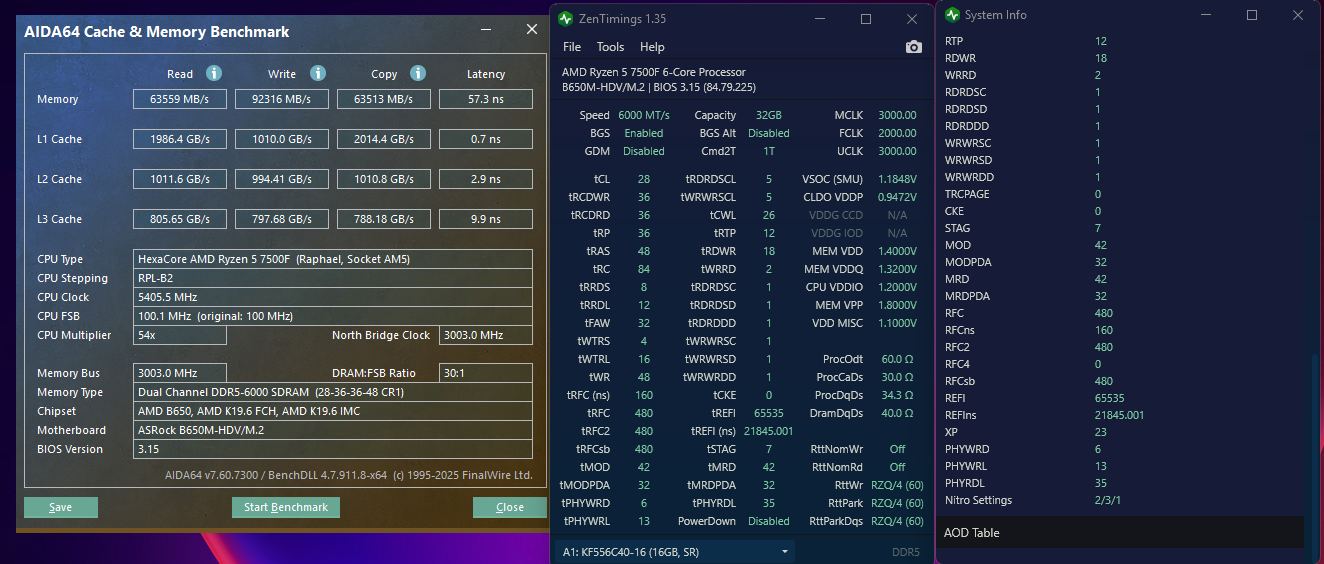Click Memory Read value 63559 MB/s
The height and width of the screenshot is (564, 1324).
[x=180, y=99]
